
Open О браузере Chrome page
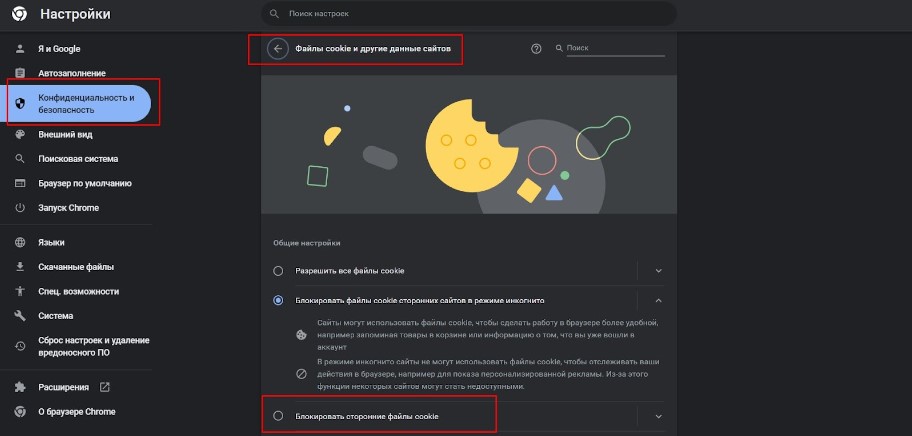coord(76,412)
